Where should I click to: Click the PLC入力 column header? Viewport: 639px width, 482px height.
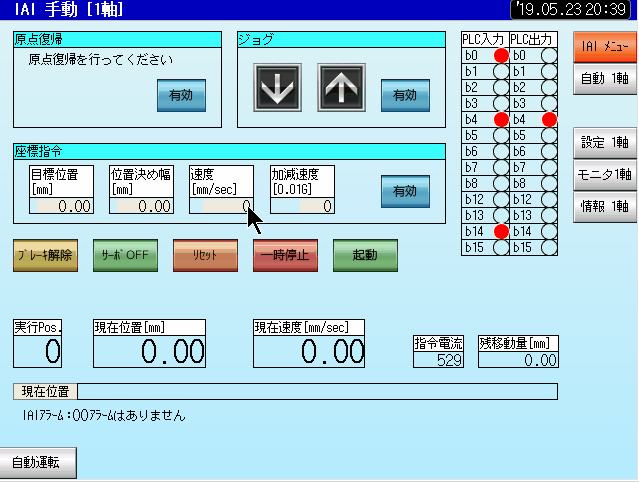tap(485, 40)
